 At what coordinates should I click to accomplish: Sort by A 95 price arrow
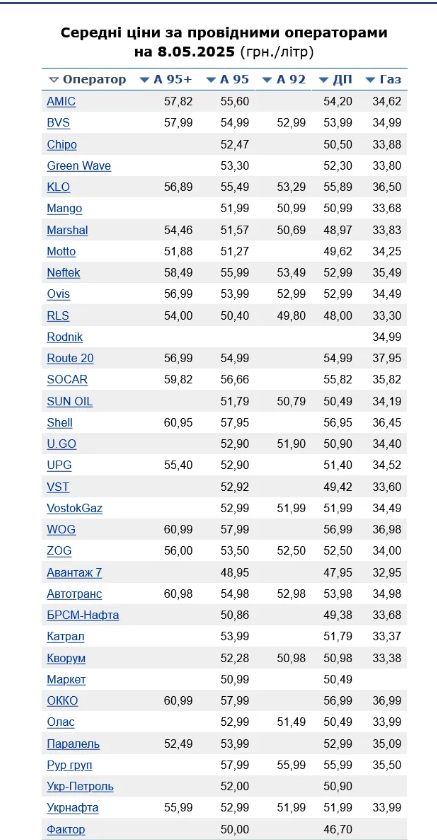click(x=210, y=80)
